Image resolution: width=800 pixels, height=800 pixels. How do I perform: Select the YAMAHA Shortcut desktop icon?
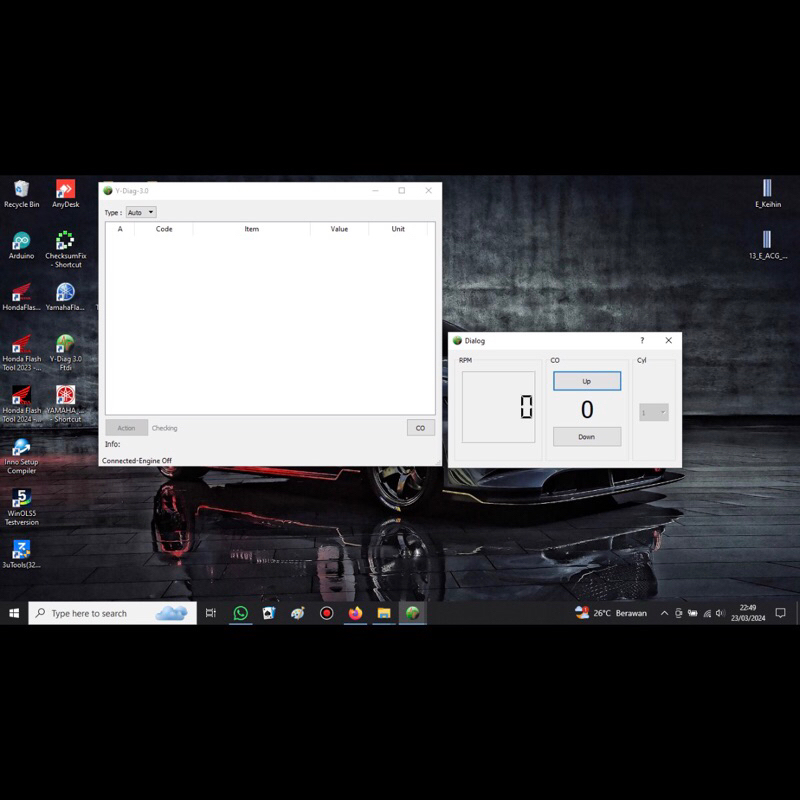(x=65, y=405)
